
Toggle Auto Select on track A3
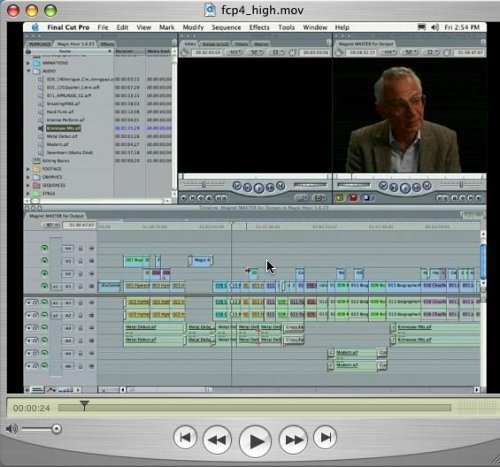[91, 328]
